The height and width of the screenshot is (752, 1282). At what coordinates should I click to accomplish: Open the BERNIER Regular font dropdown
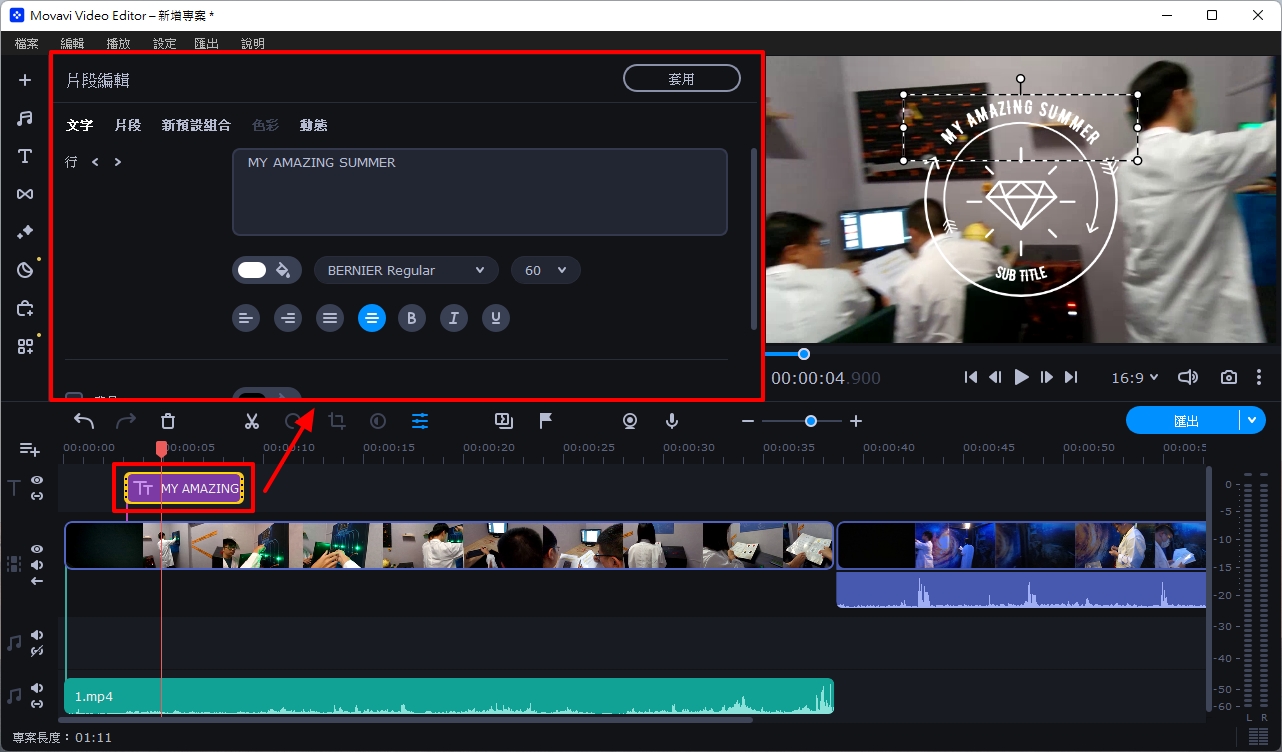pos(406,270)
